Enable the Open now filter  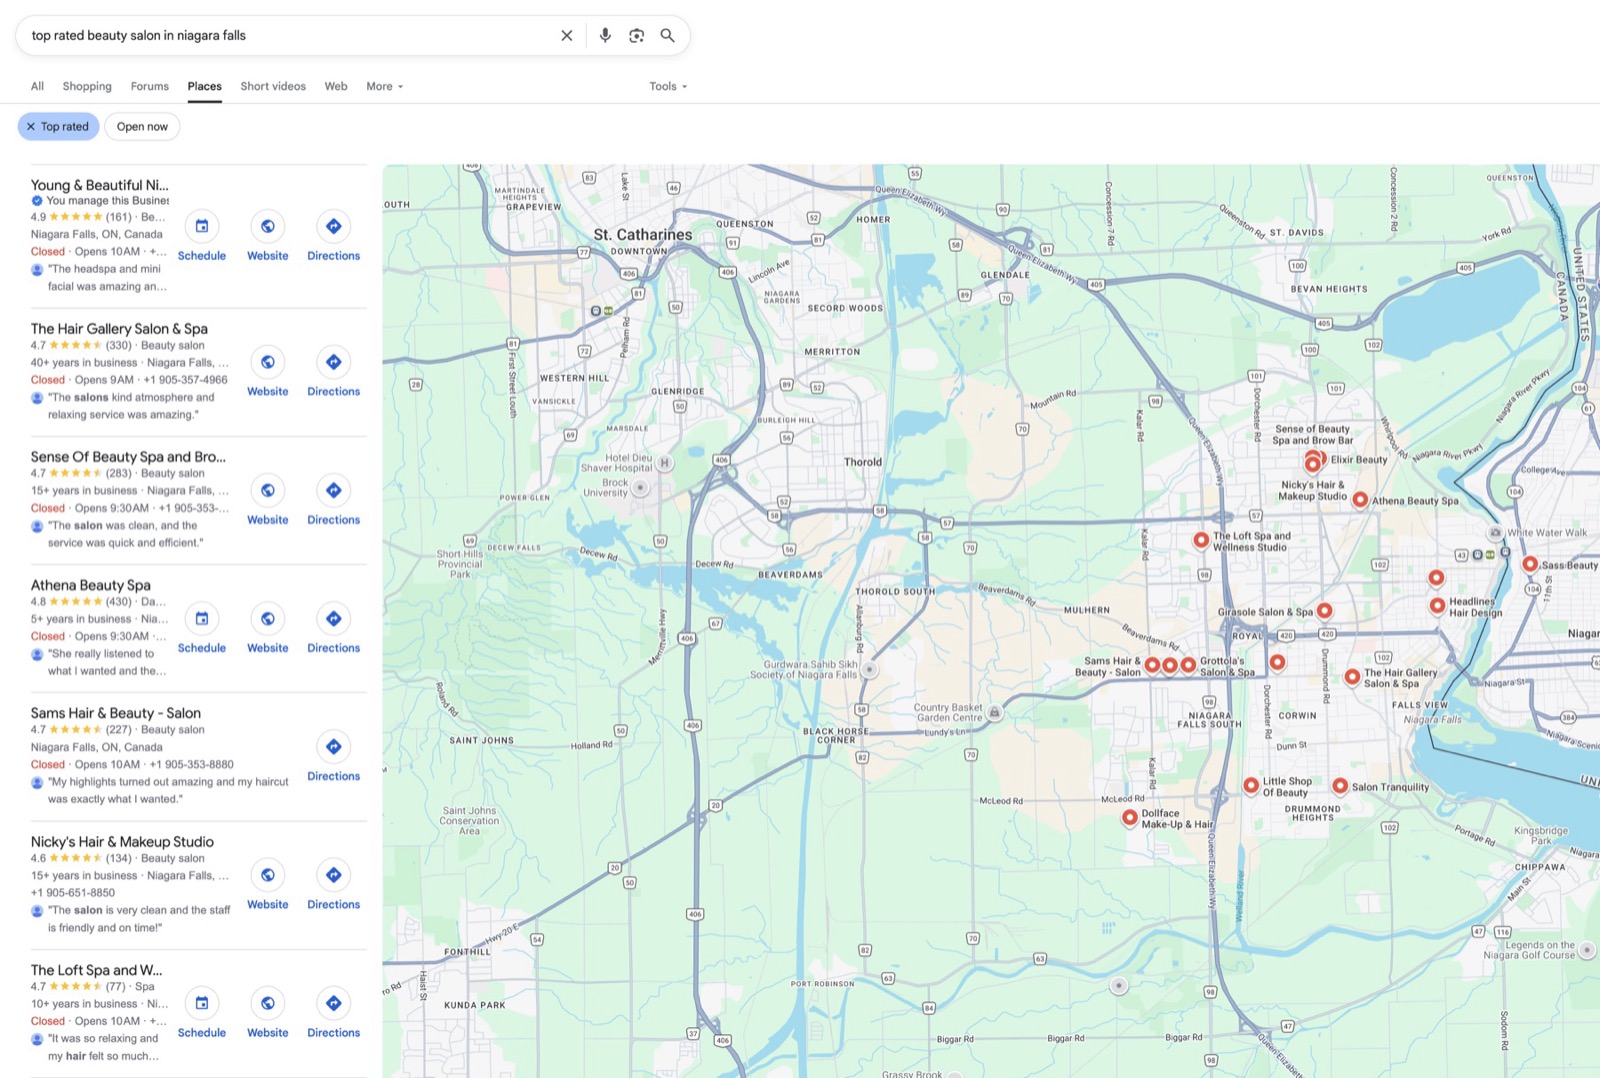(x=142, y=127)
